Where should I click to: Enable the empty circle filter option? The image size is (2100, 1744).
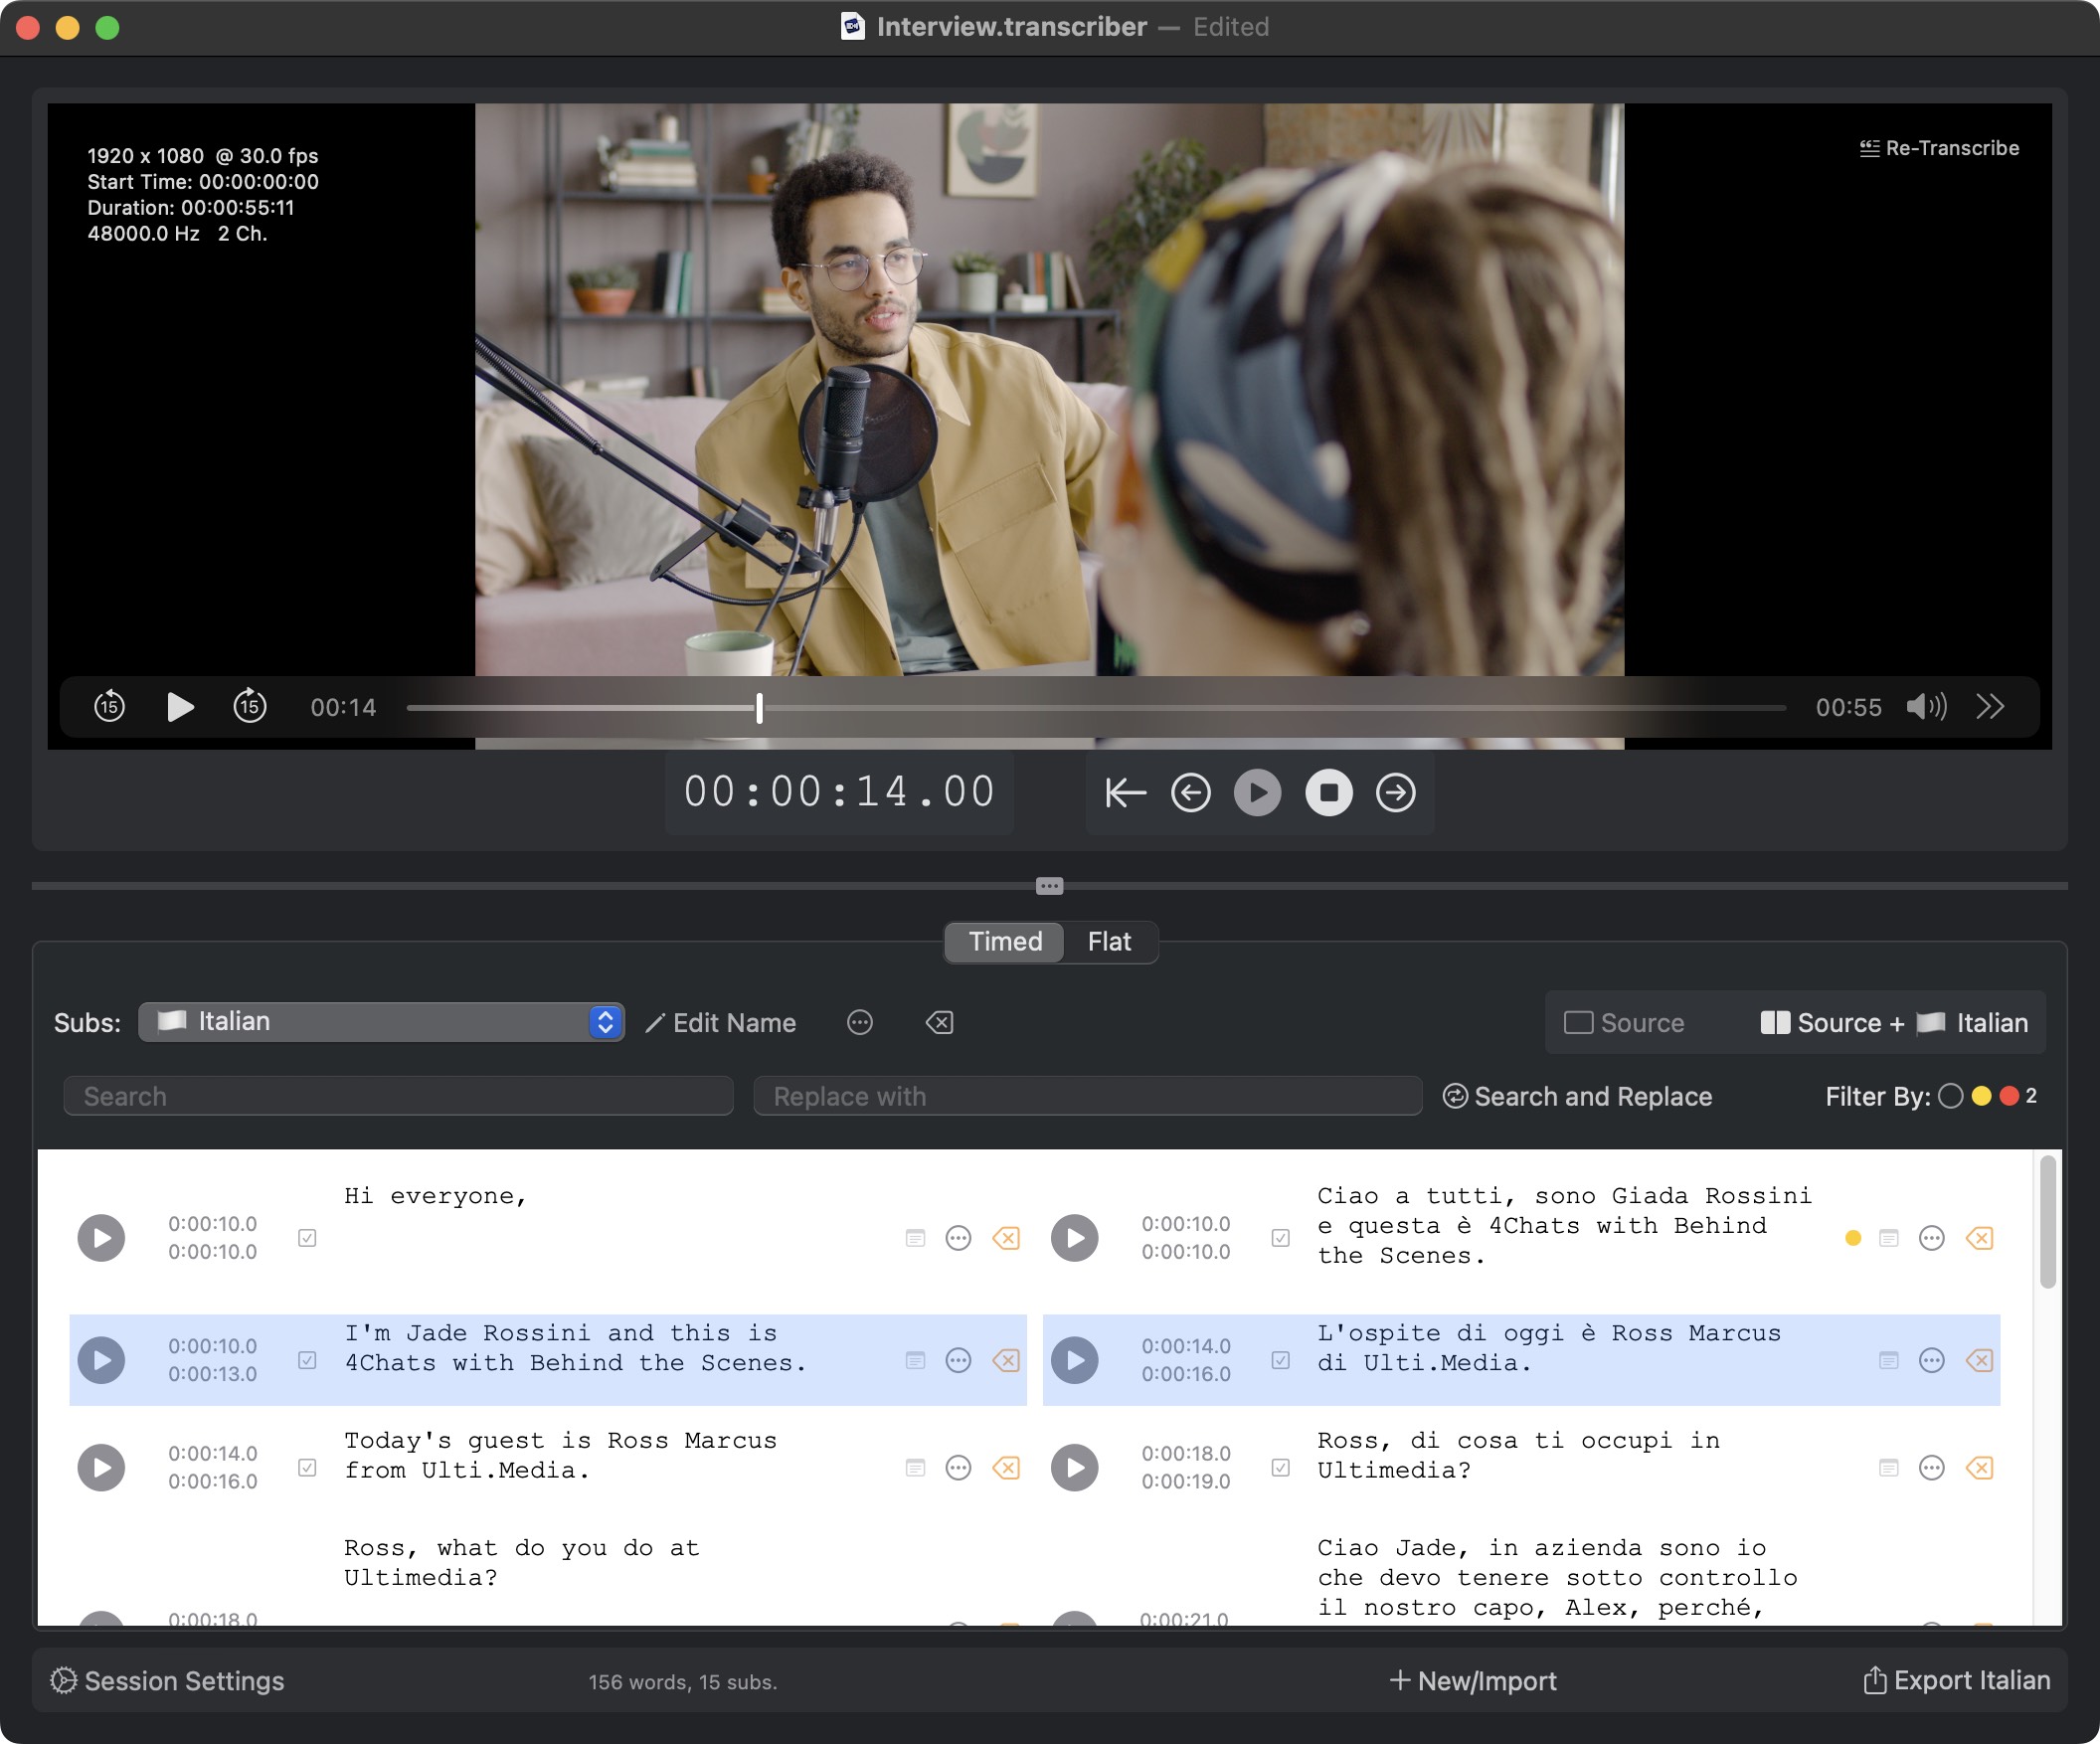pyautogui.click(x=1950, y=1096)
